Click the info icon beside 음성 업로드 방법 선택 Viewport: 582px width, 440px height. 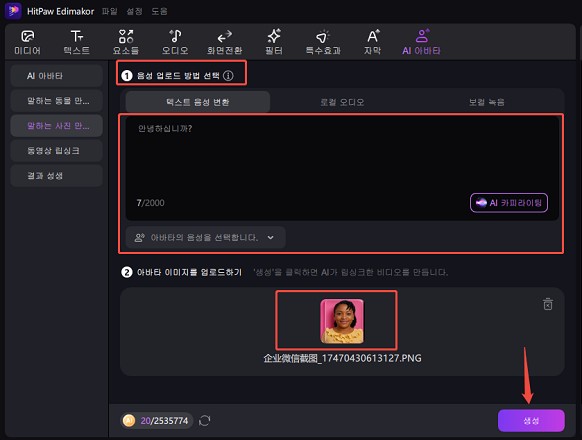point(228,76)
